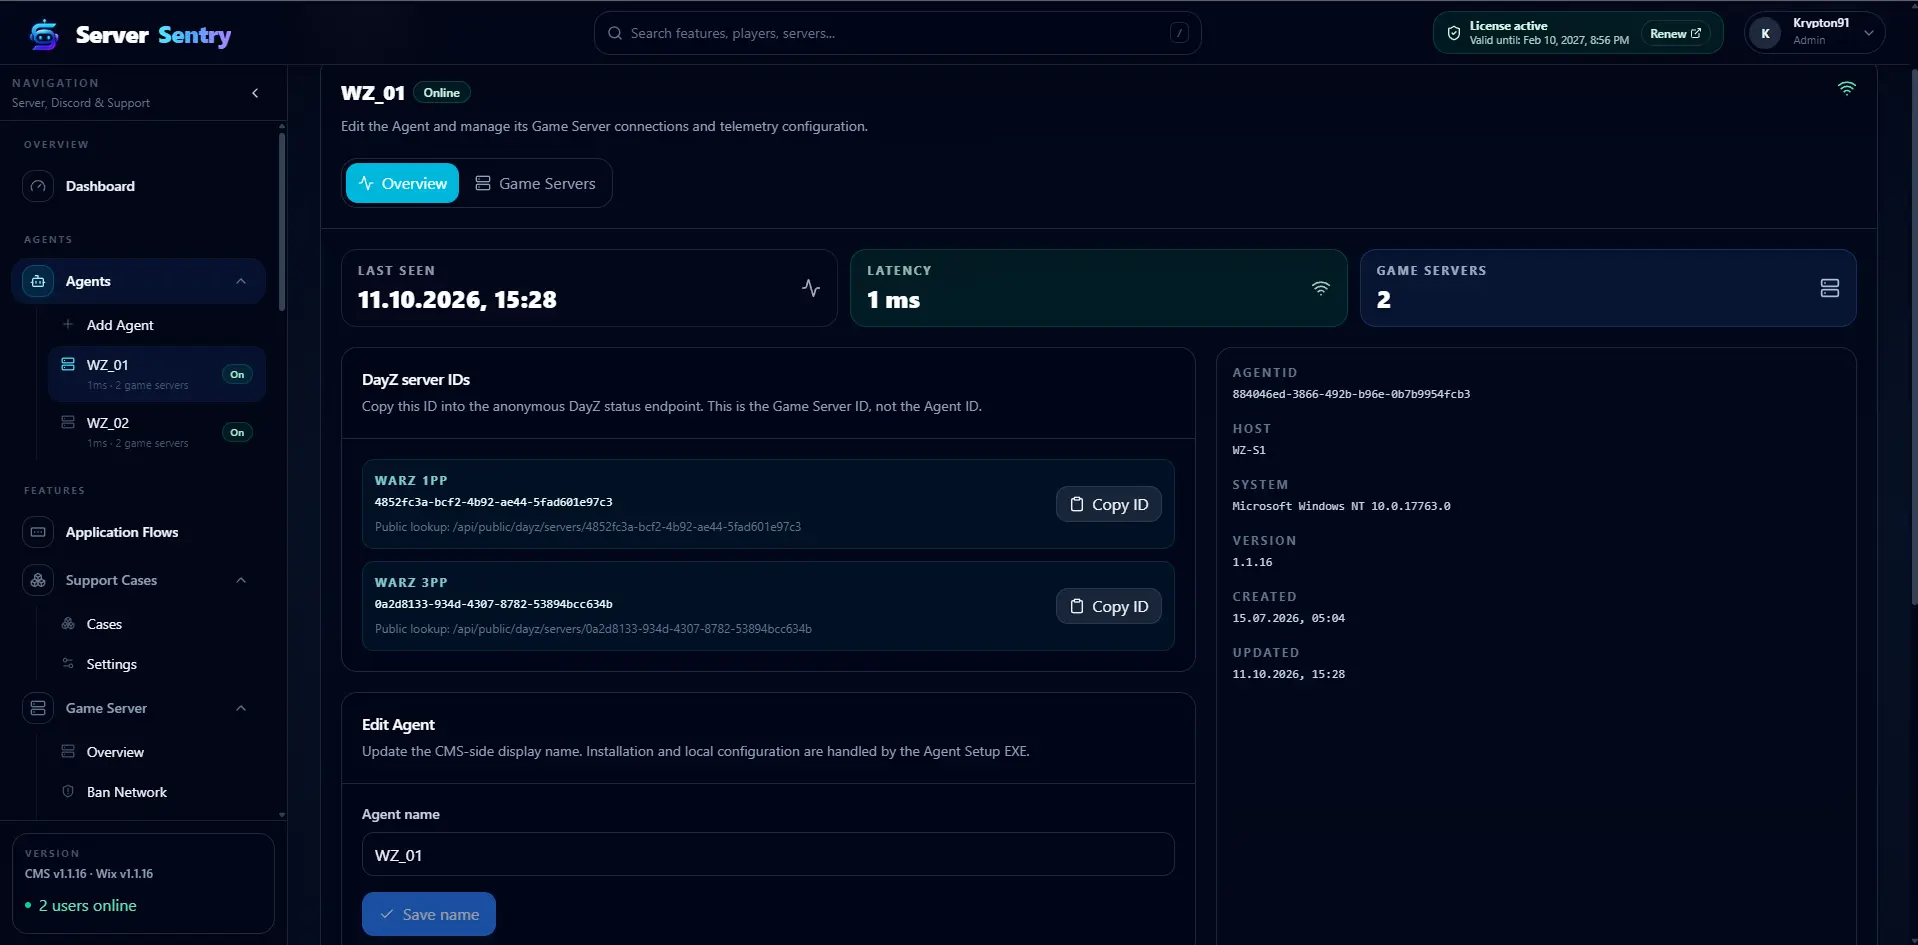Click the license shield icon
Viewport: 1918px width, 945px height.
click(1453, 33)
